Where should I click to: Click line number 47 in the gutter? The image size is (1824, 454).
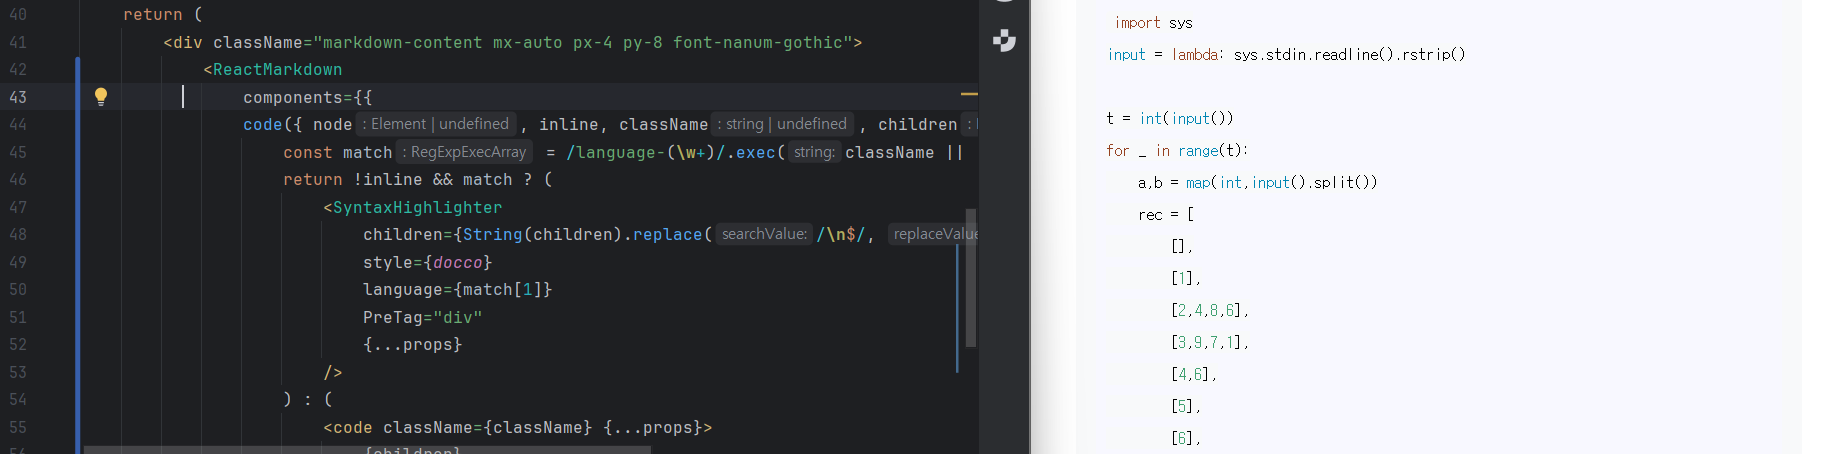pyautogui.click(x=18, y=207)
